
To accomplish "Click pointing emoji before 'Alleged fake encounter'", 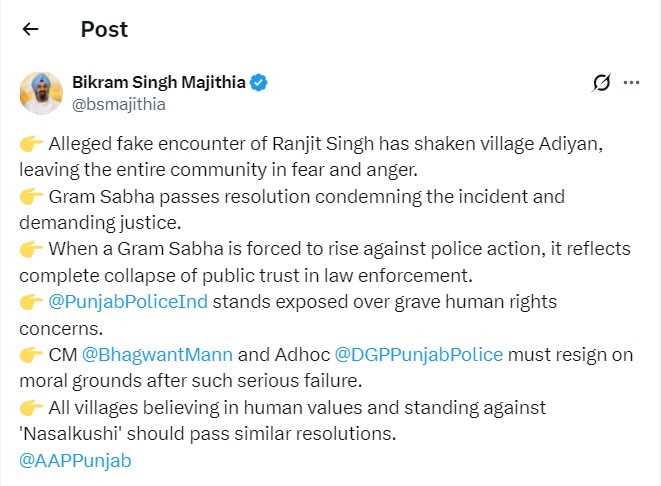I will click(32, 144).
